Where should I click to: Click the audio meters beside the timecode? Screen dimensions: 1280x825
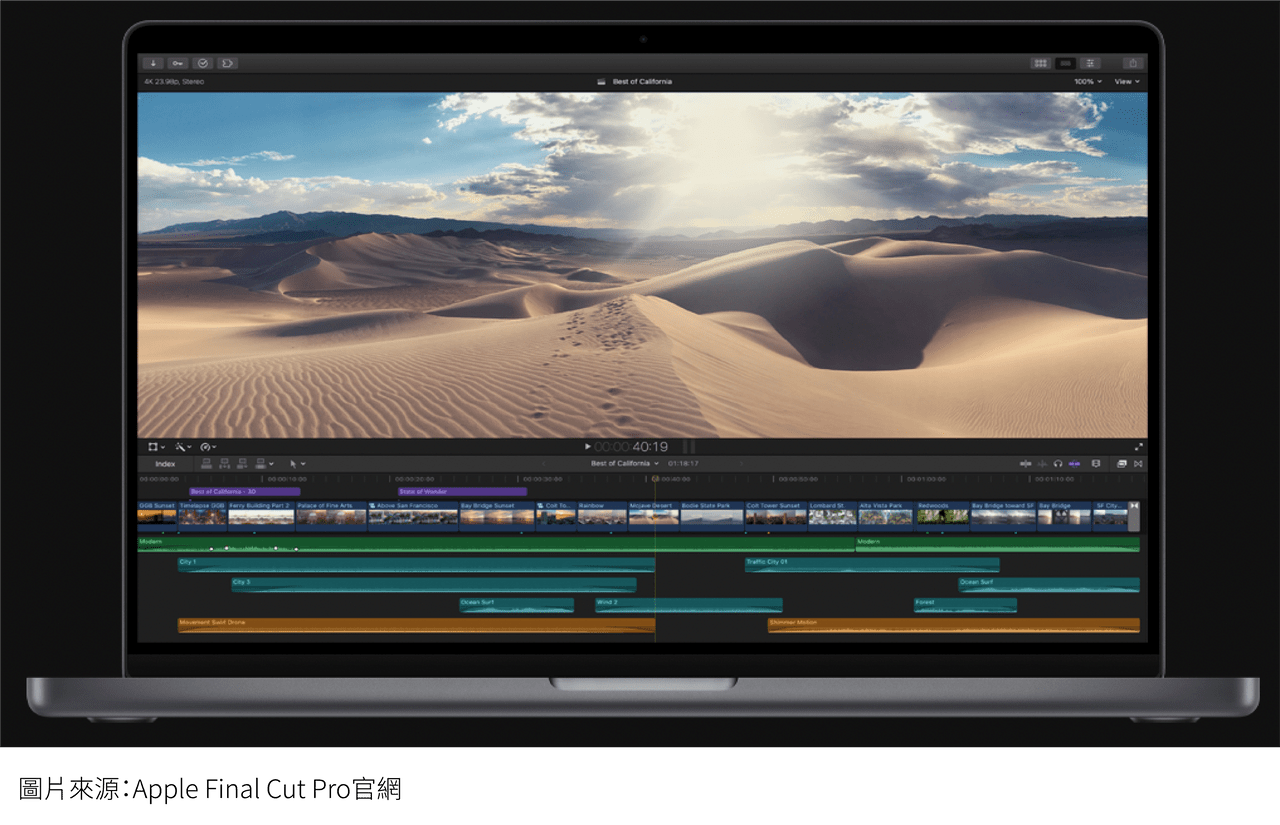[x=689, y=447]
